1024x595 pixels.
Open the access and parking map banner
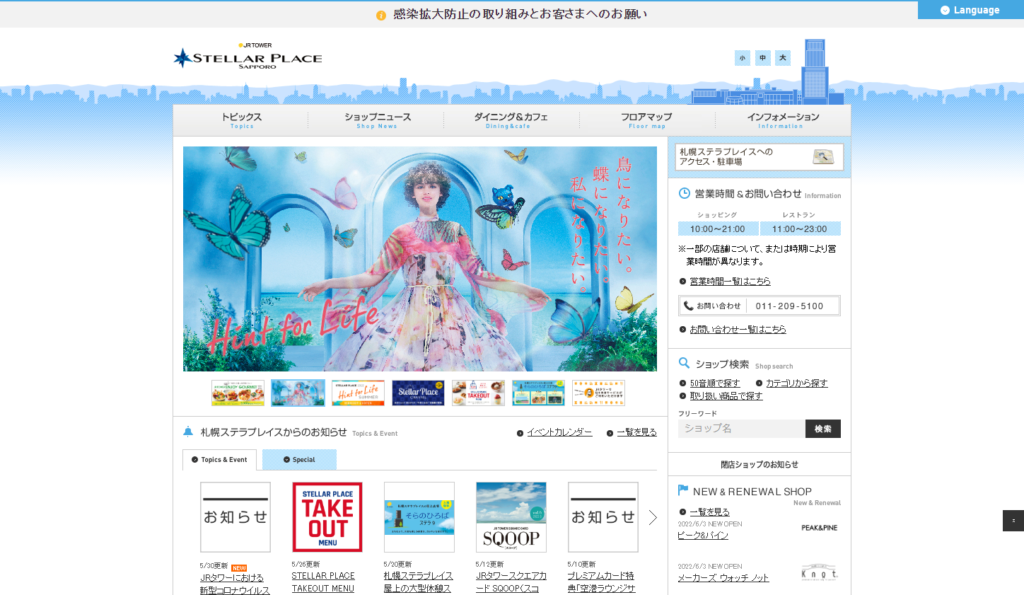pos(759,157)
